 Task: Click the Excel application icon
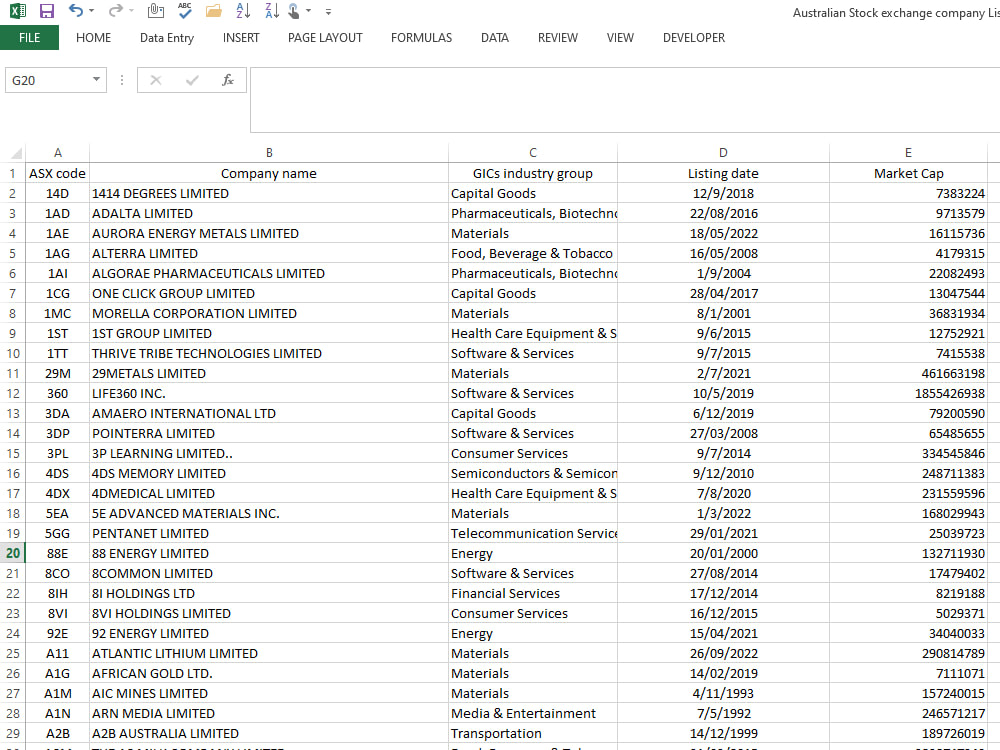tap(18, 11)
